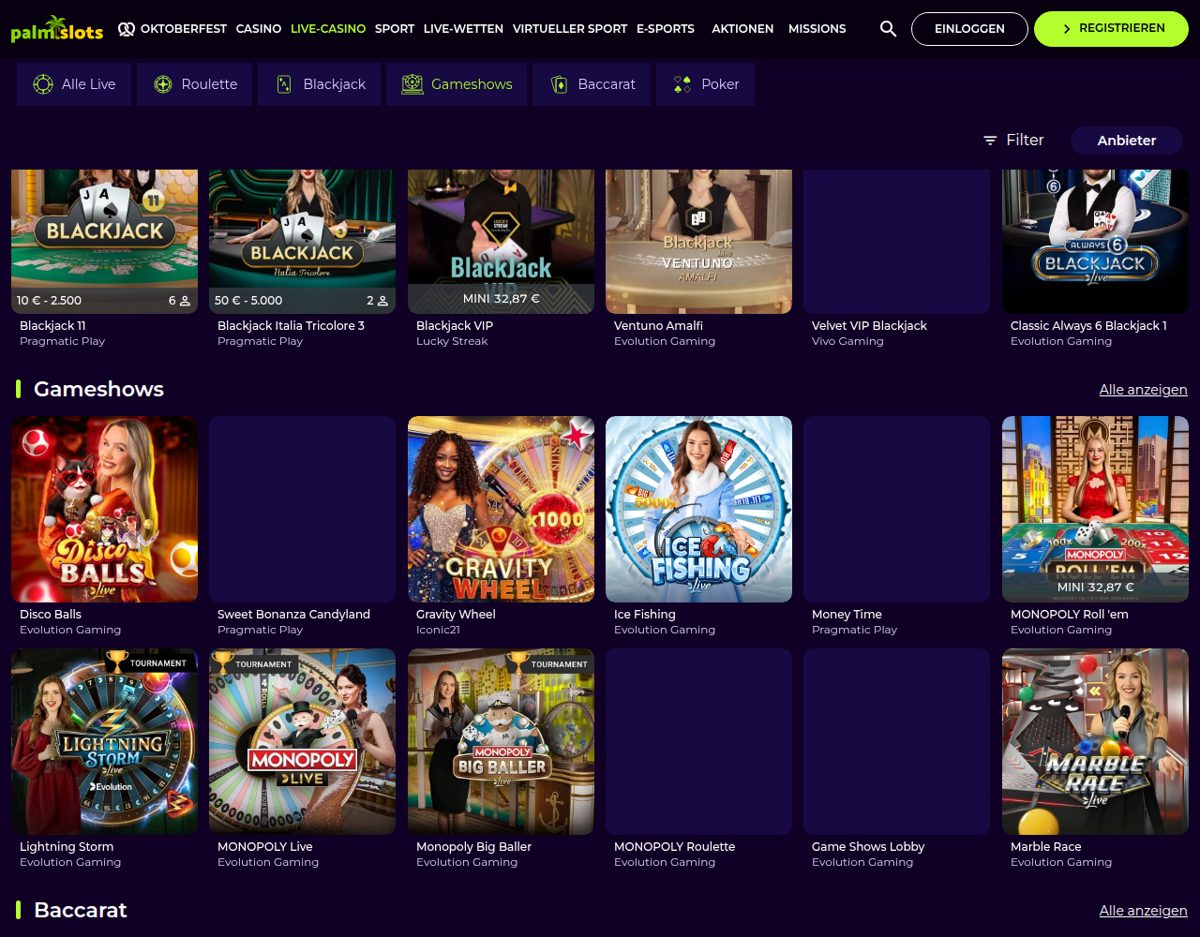This screenshot has width=1200, height=937.
Task: Click the Baccarat card icon
Action: click(559, 84)
